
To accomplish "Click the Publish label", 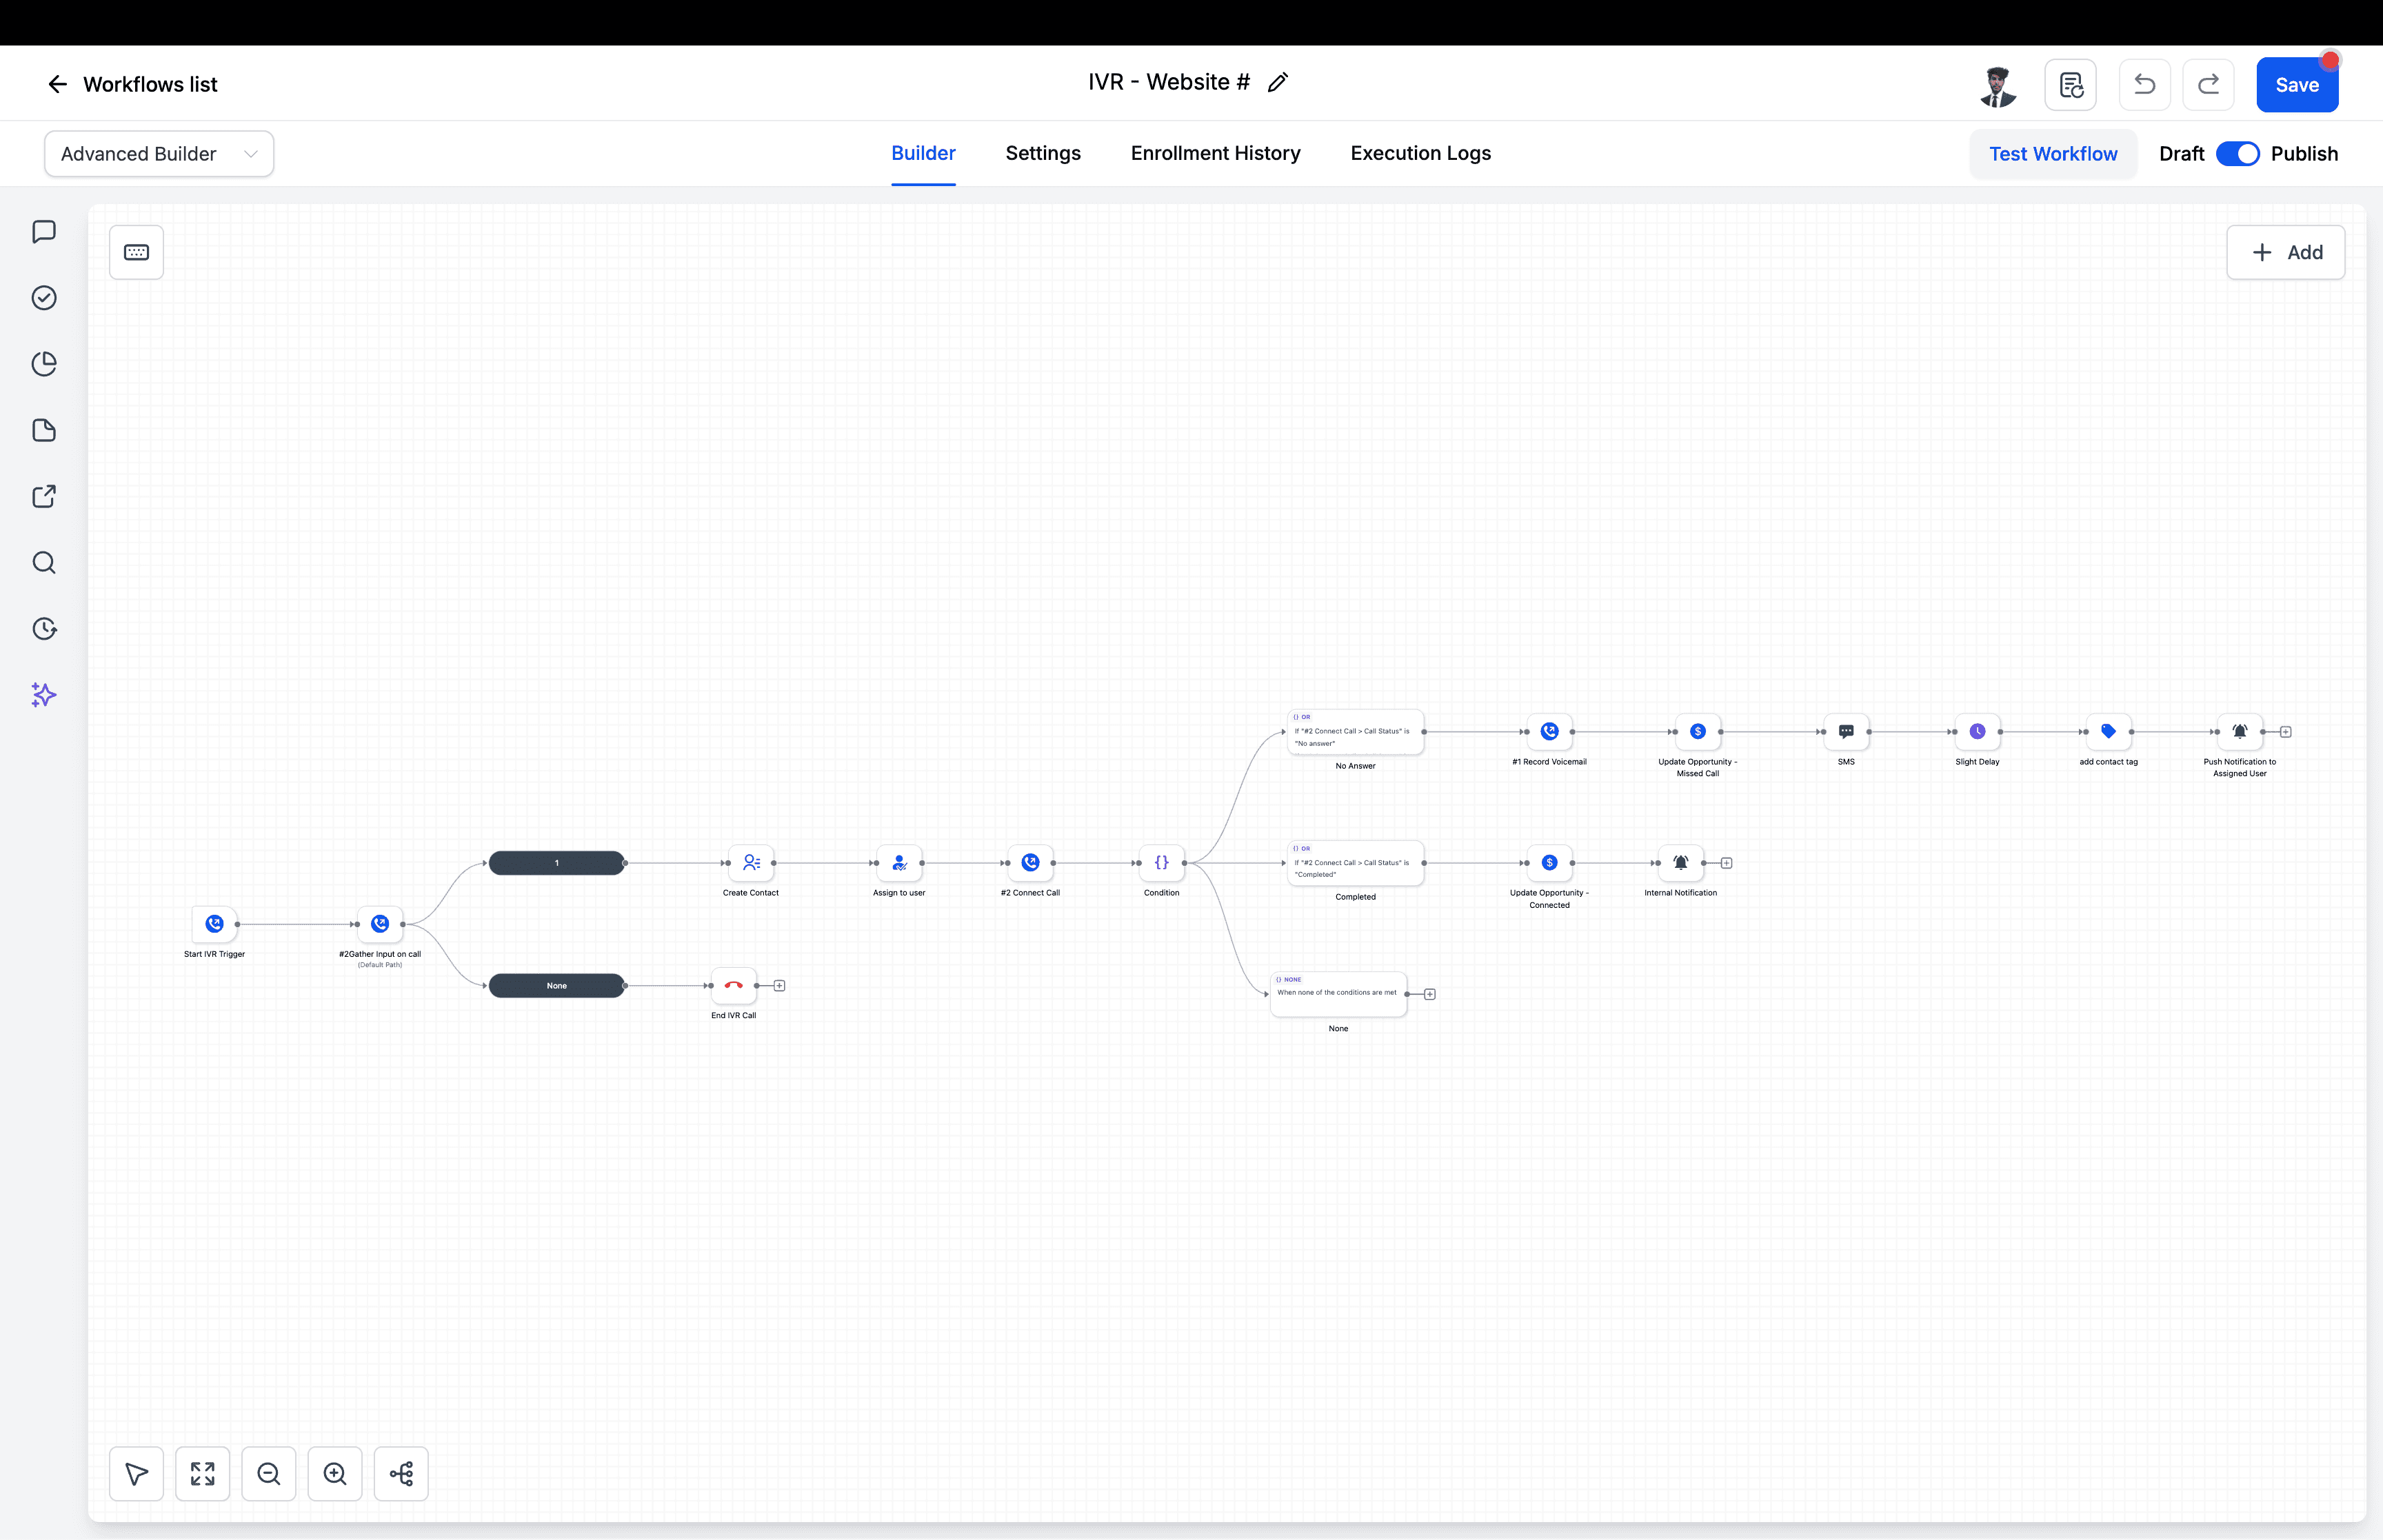I will click(2304, 154).
